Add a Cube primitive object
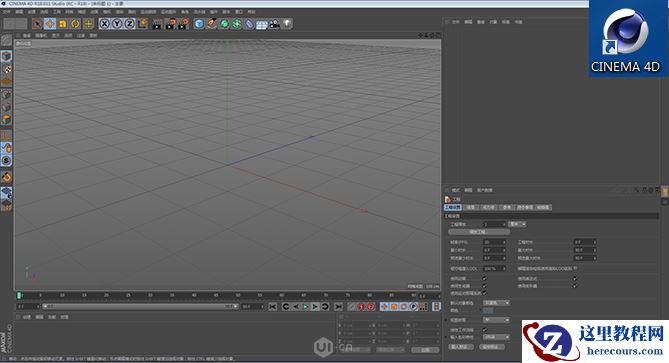 pos(199,24)
